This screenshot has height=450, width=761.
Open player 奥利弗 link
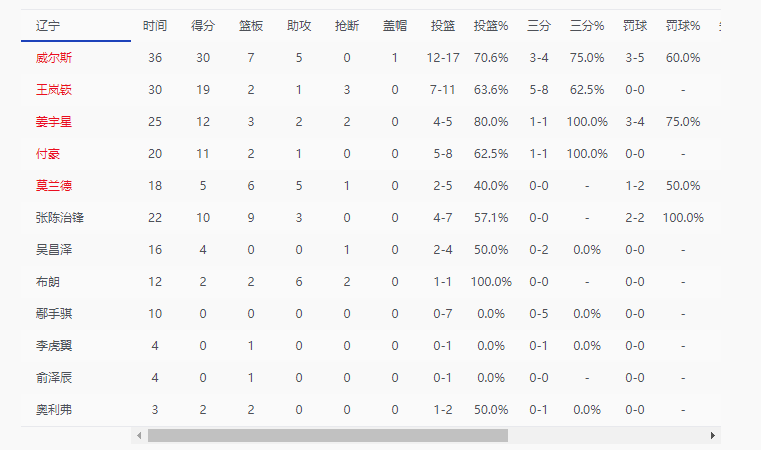tap(54, 410)
